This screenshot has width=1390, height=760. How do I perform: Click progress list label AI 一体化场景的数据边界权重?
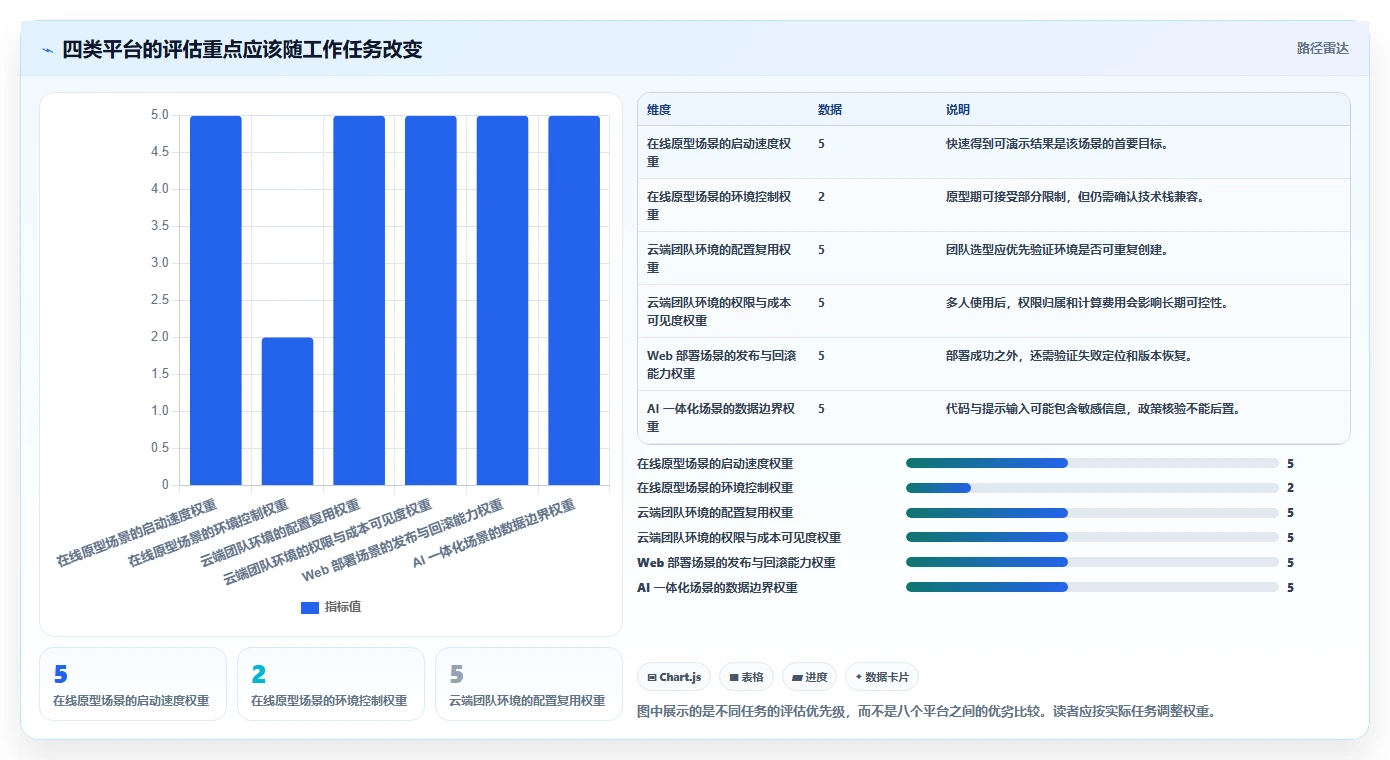[x=717, y=587]
